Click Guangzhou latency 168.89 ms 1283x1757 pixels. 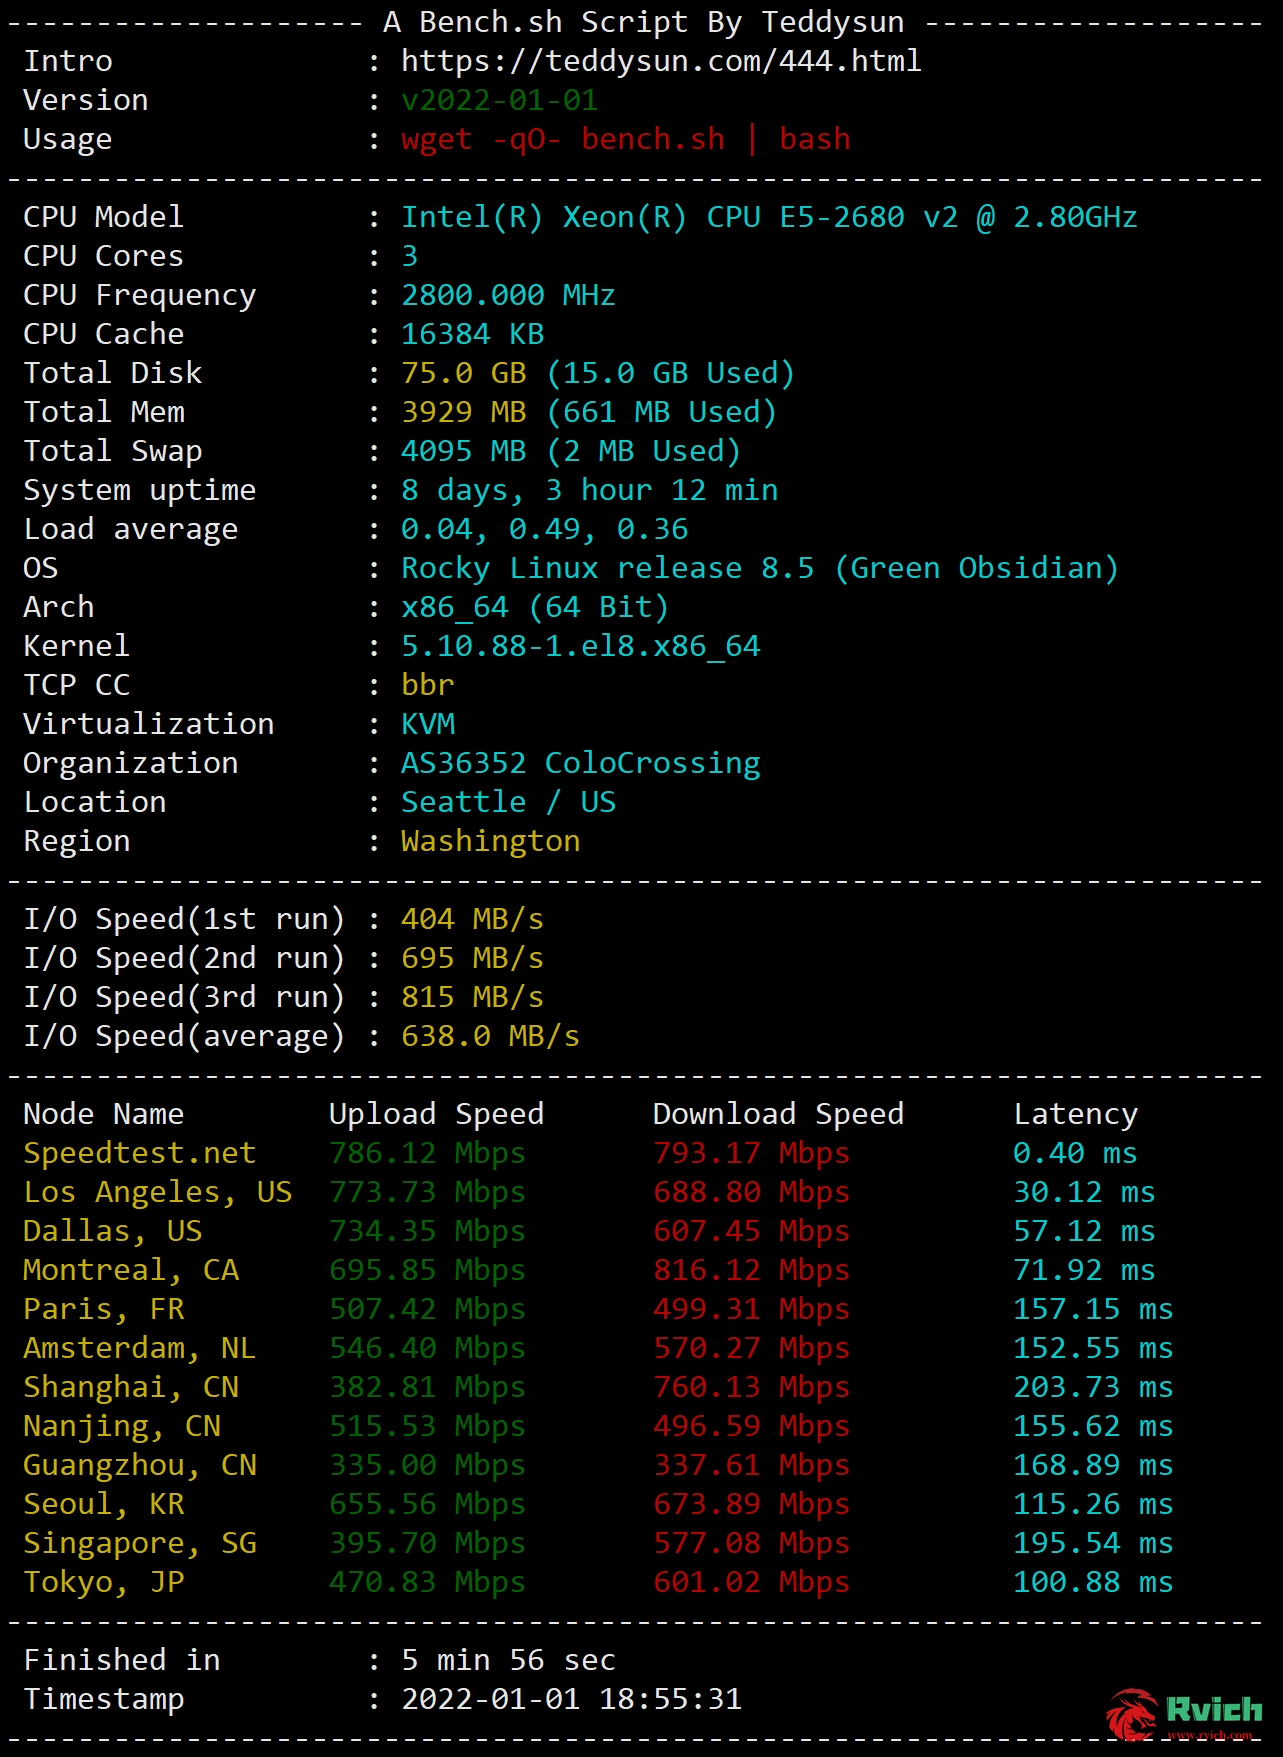tap(1094, 1465)
